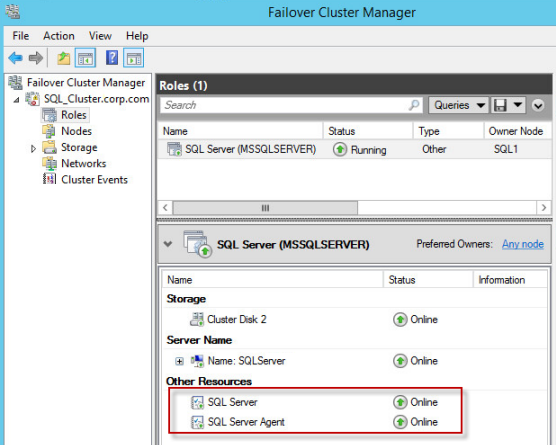Screen dimensions: 556x445
Task: Collapse the SQL Server (MSSQLSERVER) details pane chevron
Action: (x=168, y=244)
